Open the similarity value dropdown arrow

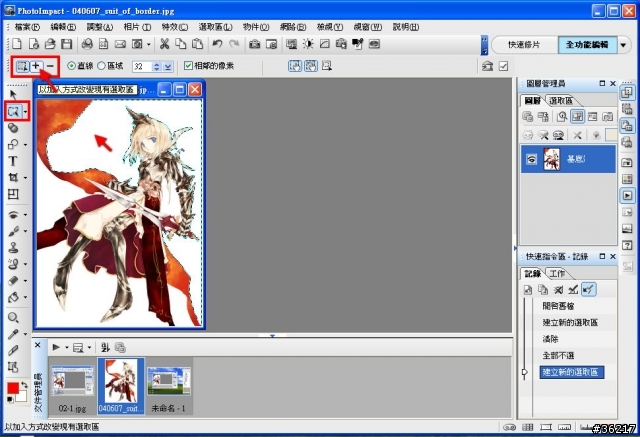tap(168, 67)
